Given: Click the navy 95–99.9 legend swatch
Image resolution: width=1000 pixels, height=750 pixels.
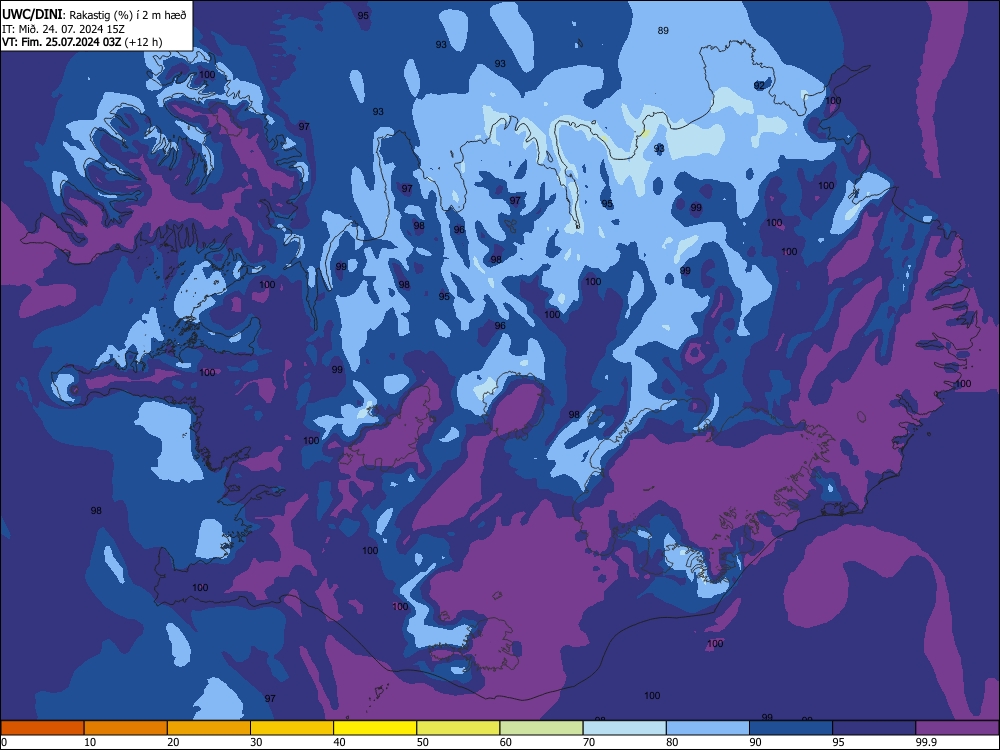Looking at the screenshot, I should tap(874, 728).
